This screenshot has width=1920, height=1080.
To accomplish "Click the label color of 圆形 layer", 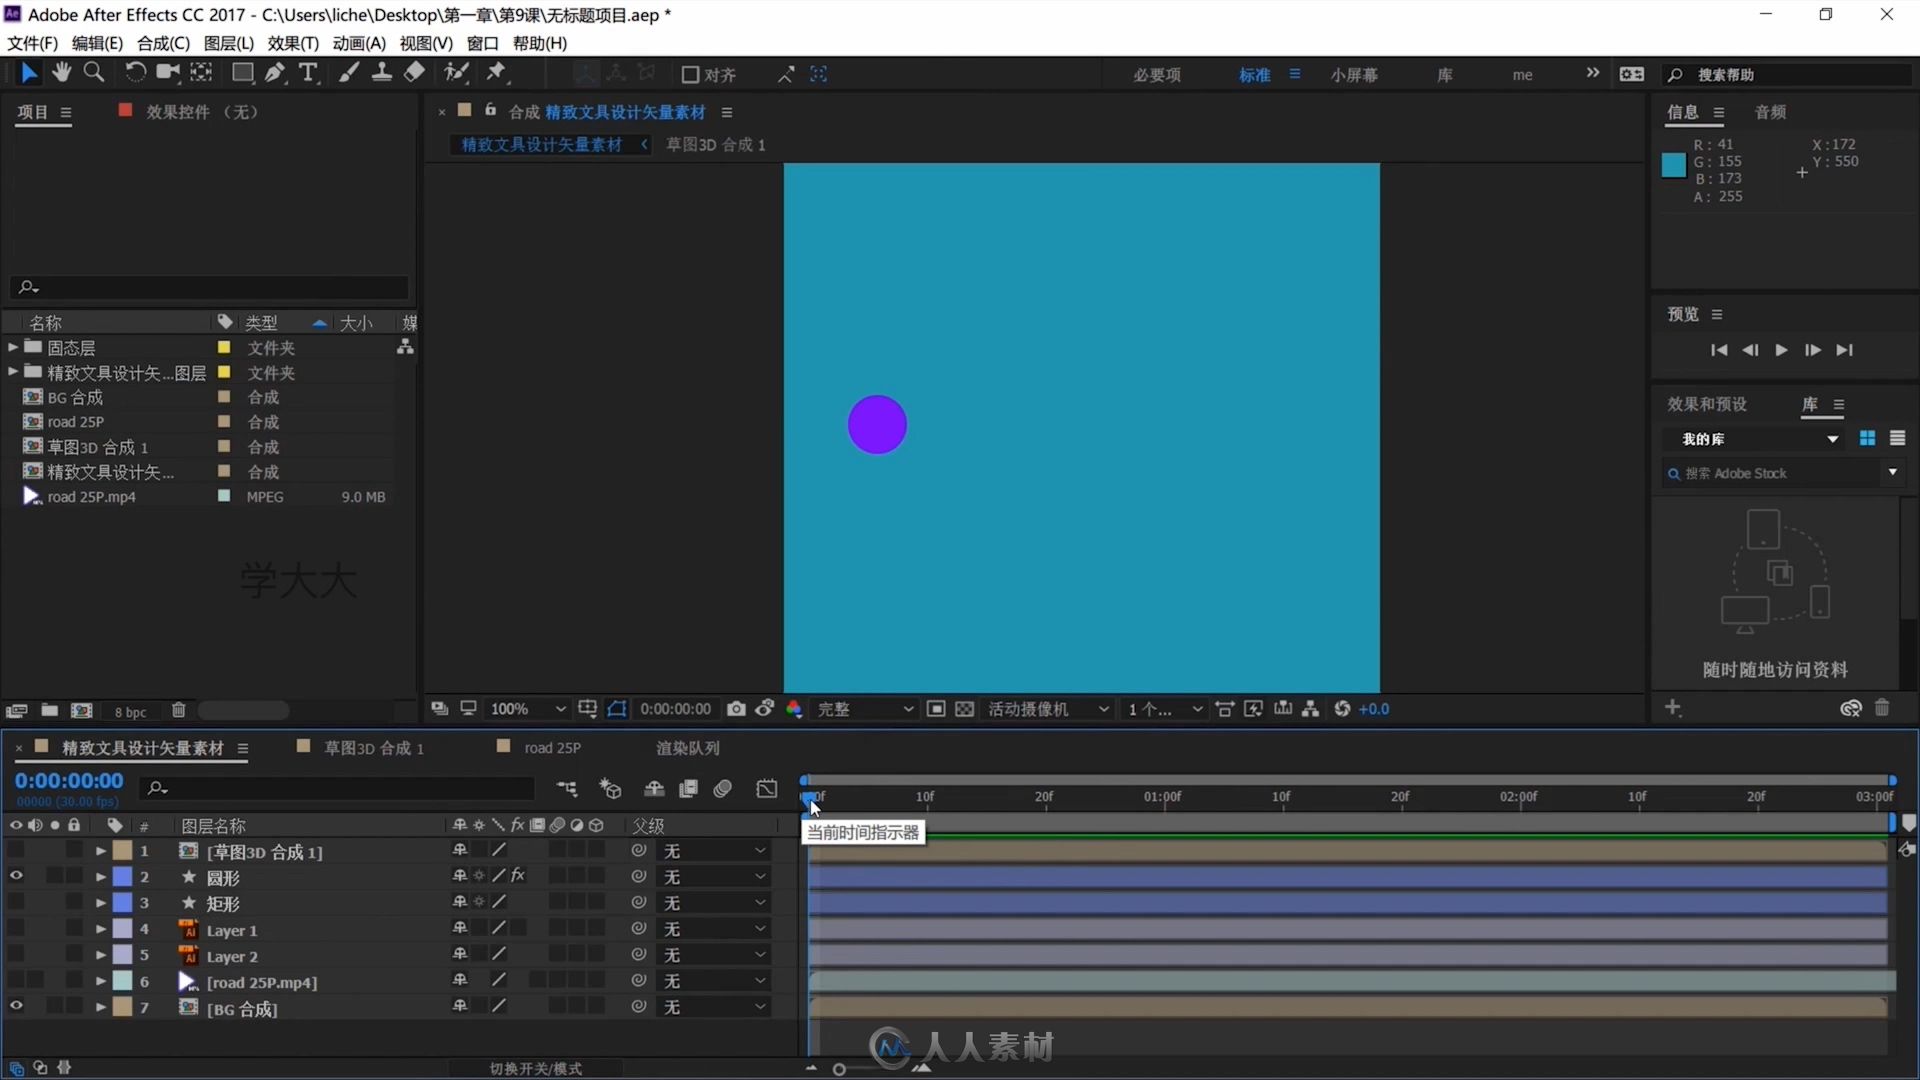I will 122,877.
